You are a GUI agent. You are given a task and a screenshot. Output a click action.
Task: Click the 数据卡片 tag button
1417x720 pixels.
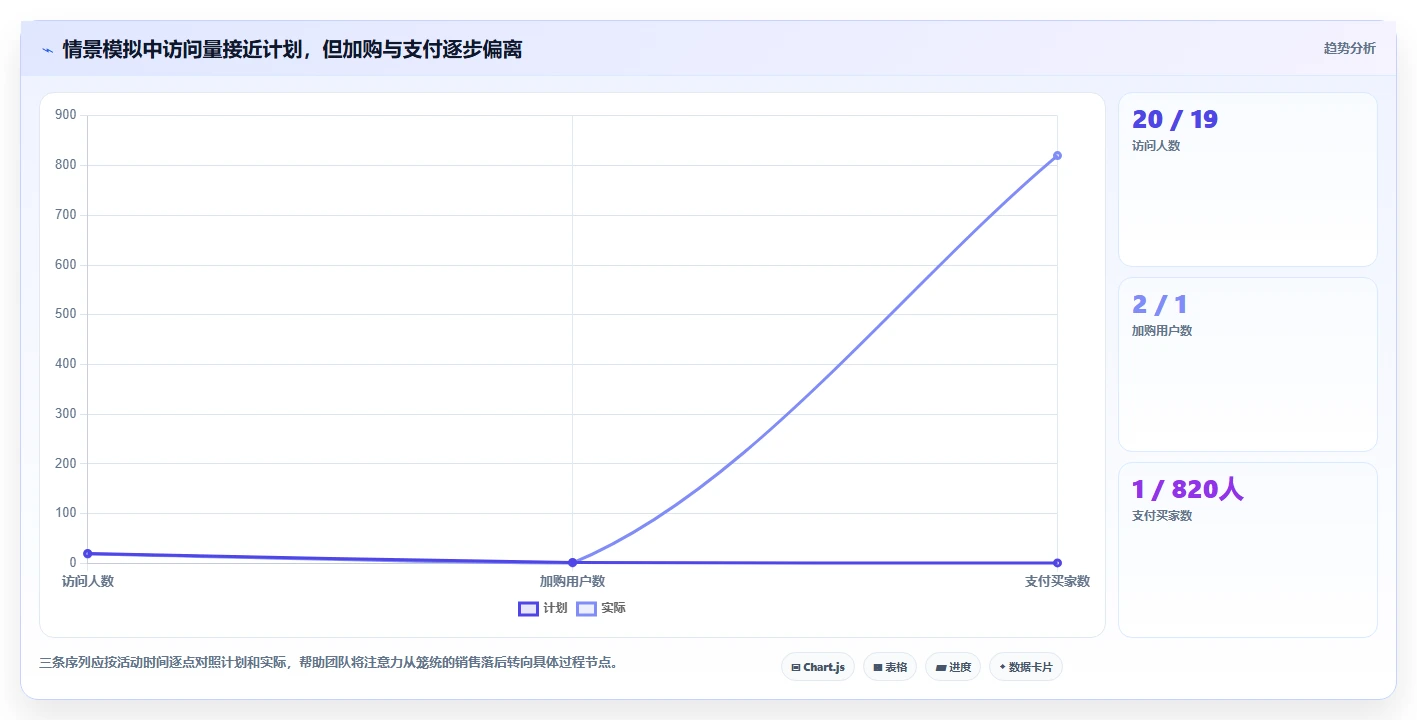coord(1026,667)
